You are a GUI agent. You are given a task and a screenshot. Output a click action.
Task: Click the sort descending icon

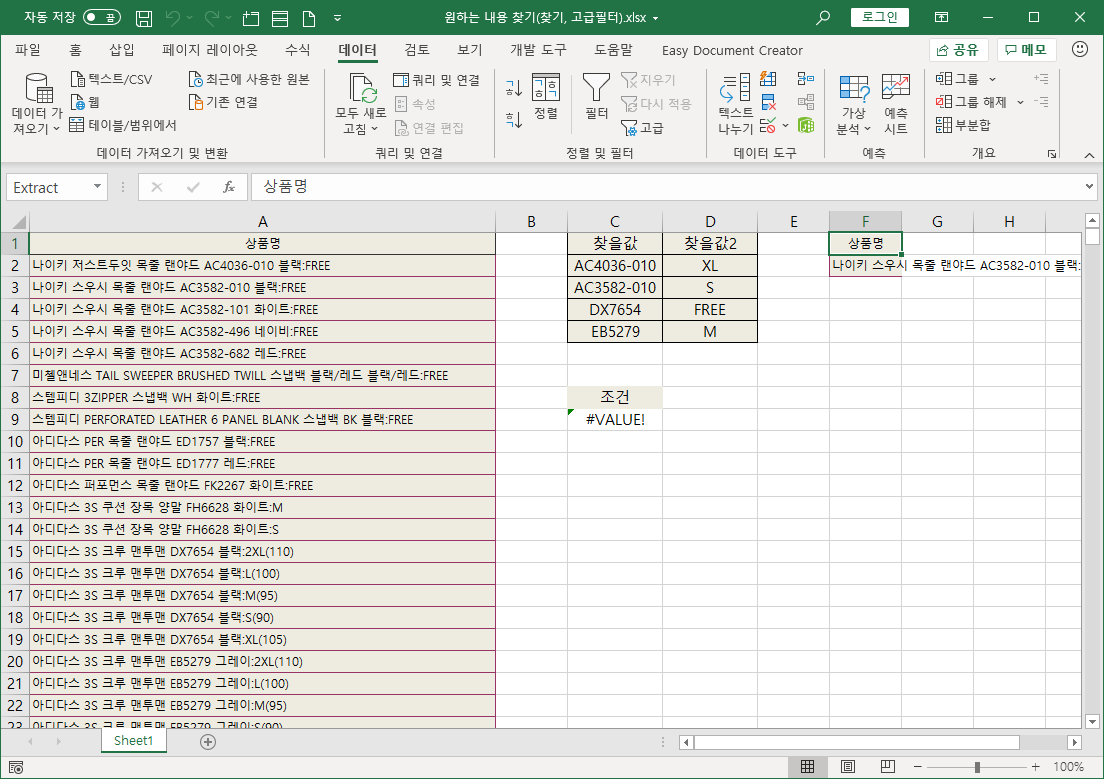click(514, 120)
